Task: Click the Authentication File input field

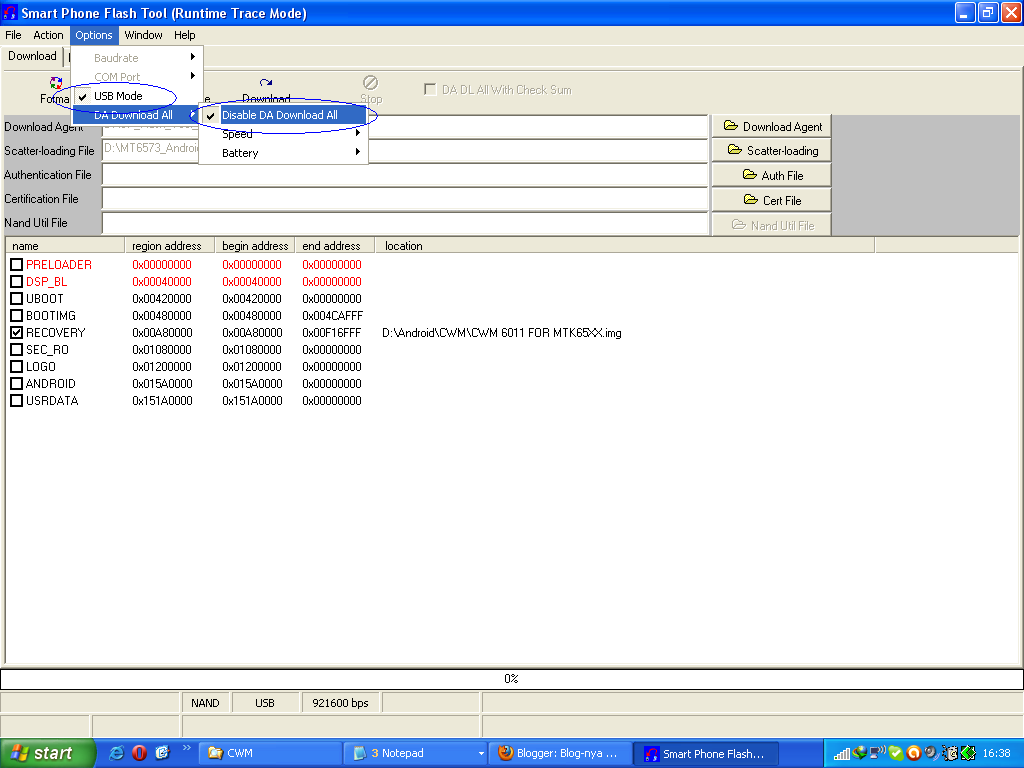Action: pos(405,175)
